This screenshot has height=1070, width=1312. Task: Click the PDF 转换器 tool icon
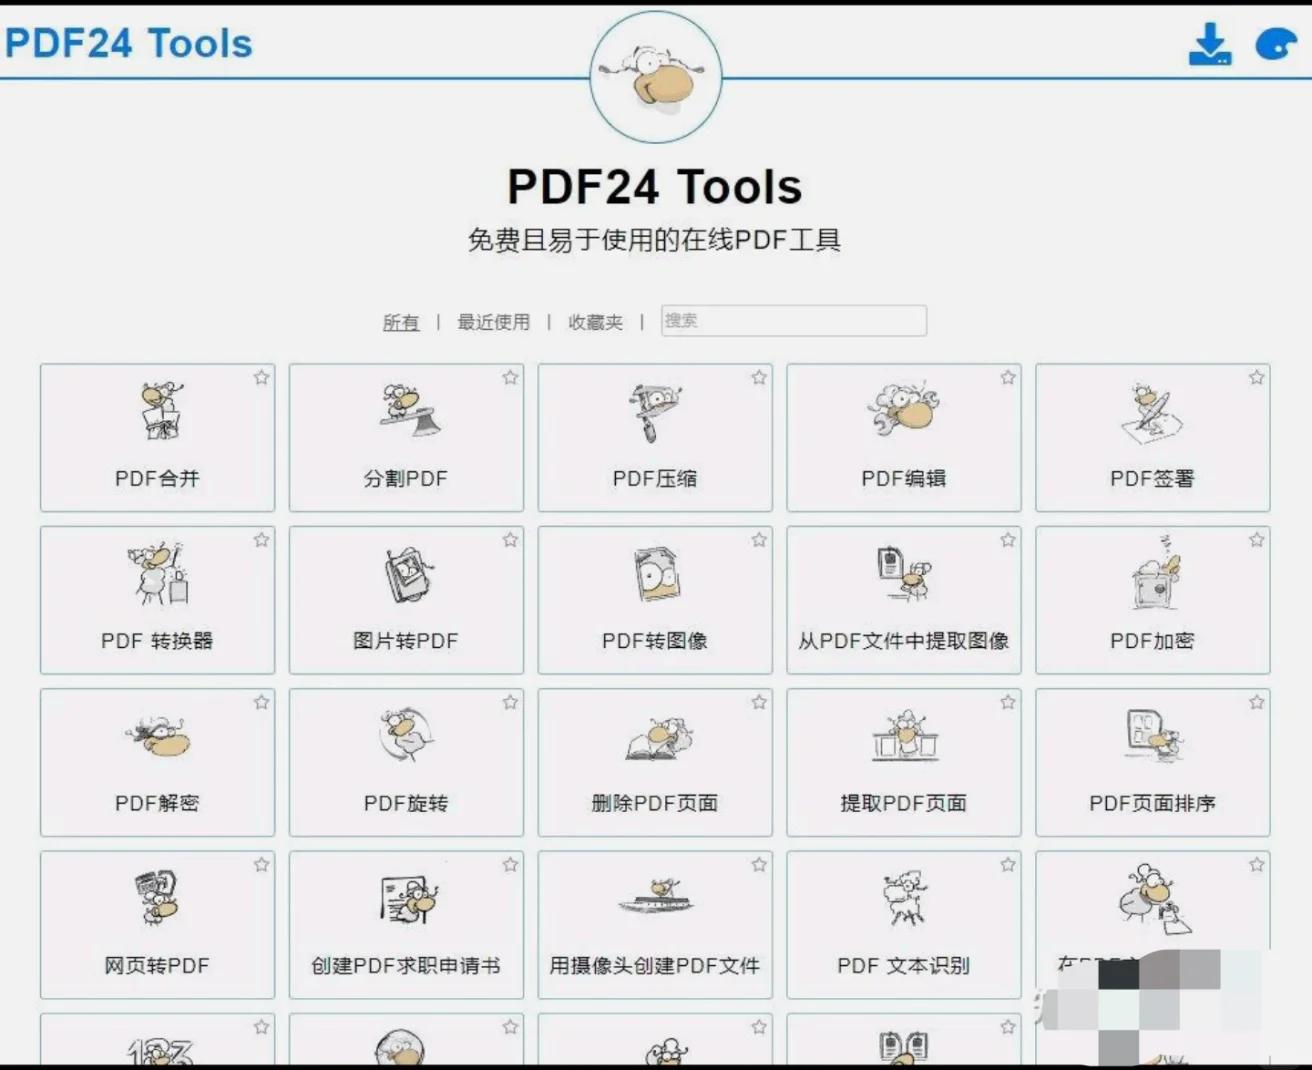click(x=158, y=574)
